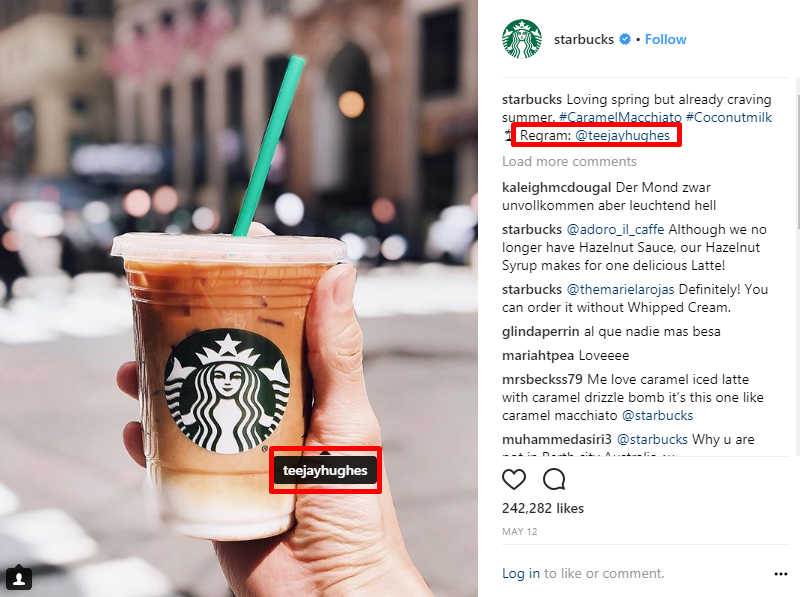Click the comments scrollbar
This screenshot has width=800, height=597.
pyautogui.click(x=797, y=266)
